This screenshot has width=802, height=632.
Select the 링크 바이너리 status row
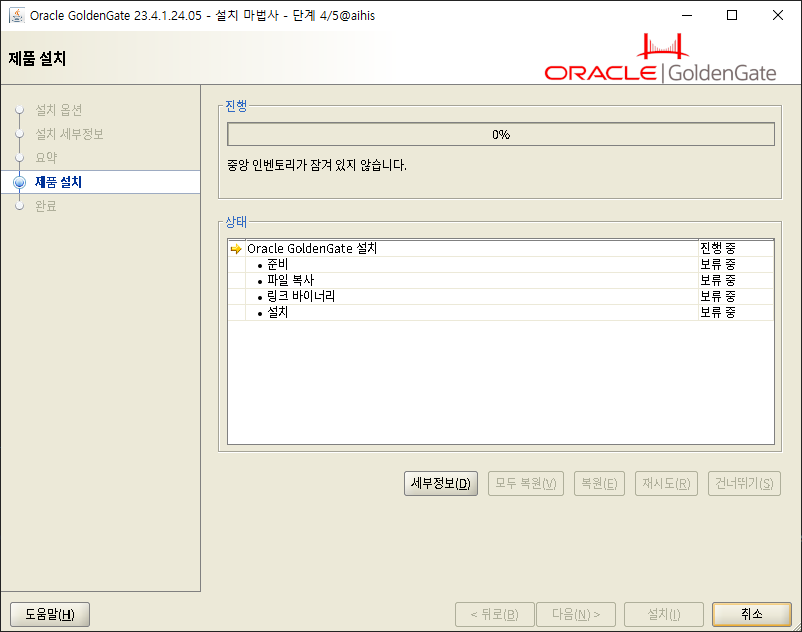pyautogui.click(x=501, y=296)
